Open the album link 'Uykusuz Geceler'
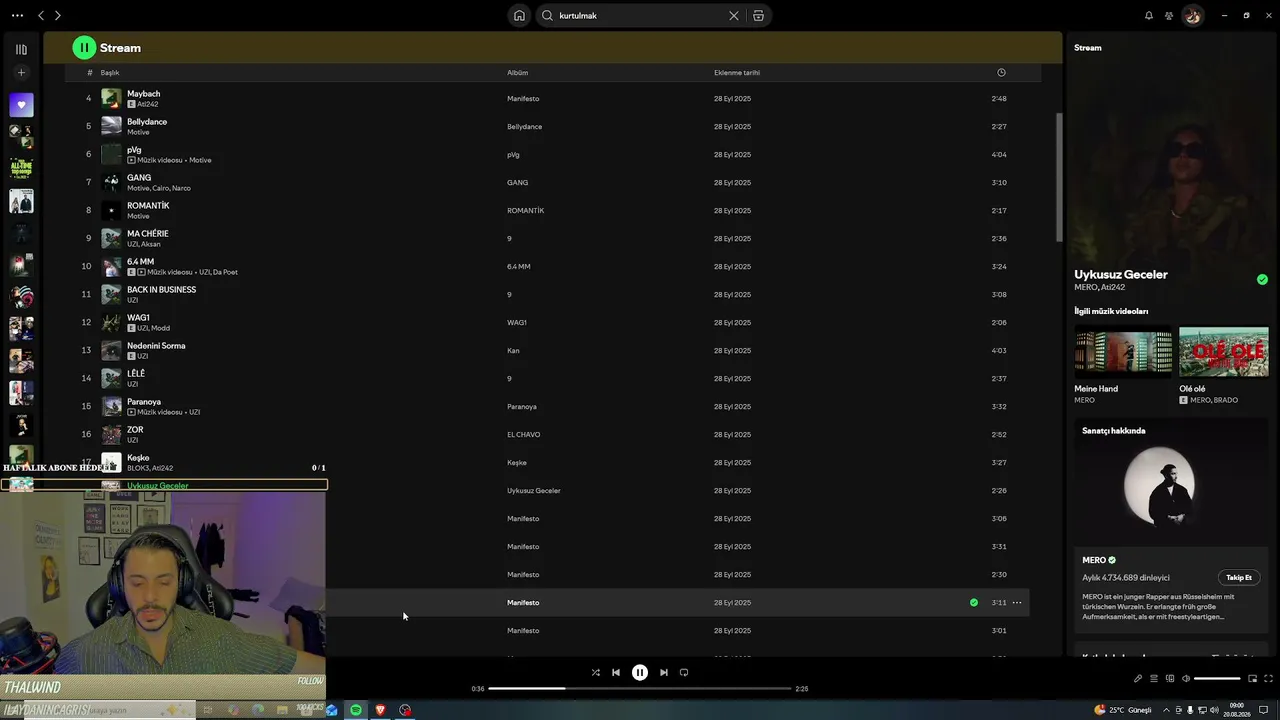 coord(534,491)
